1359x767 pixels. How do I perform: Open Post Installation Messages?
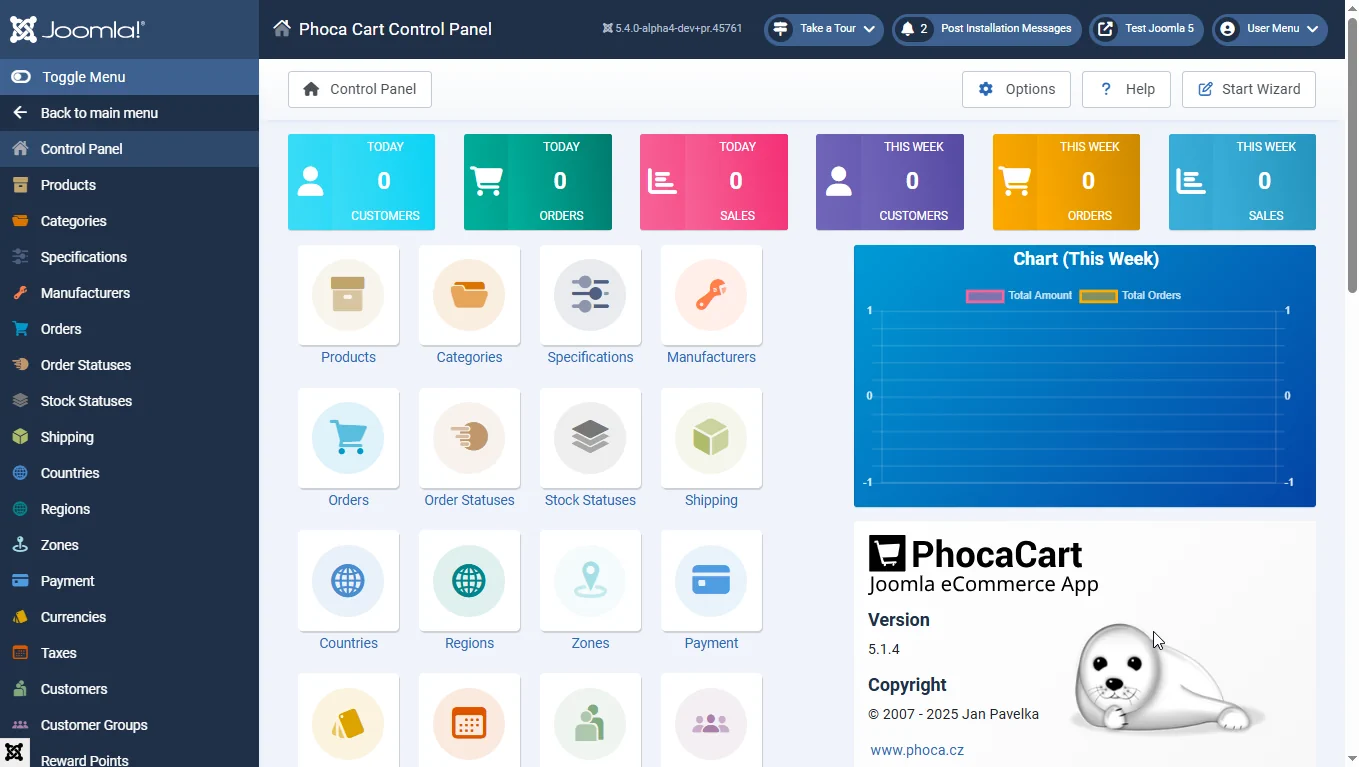point(987,29)
